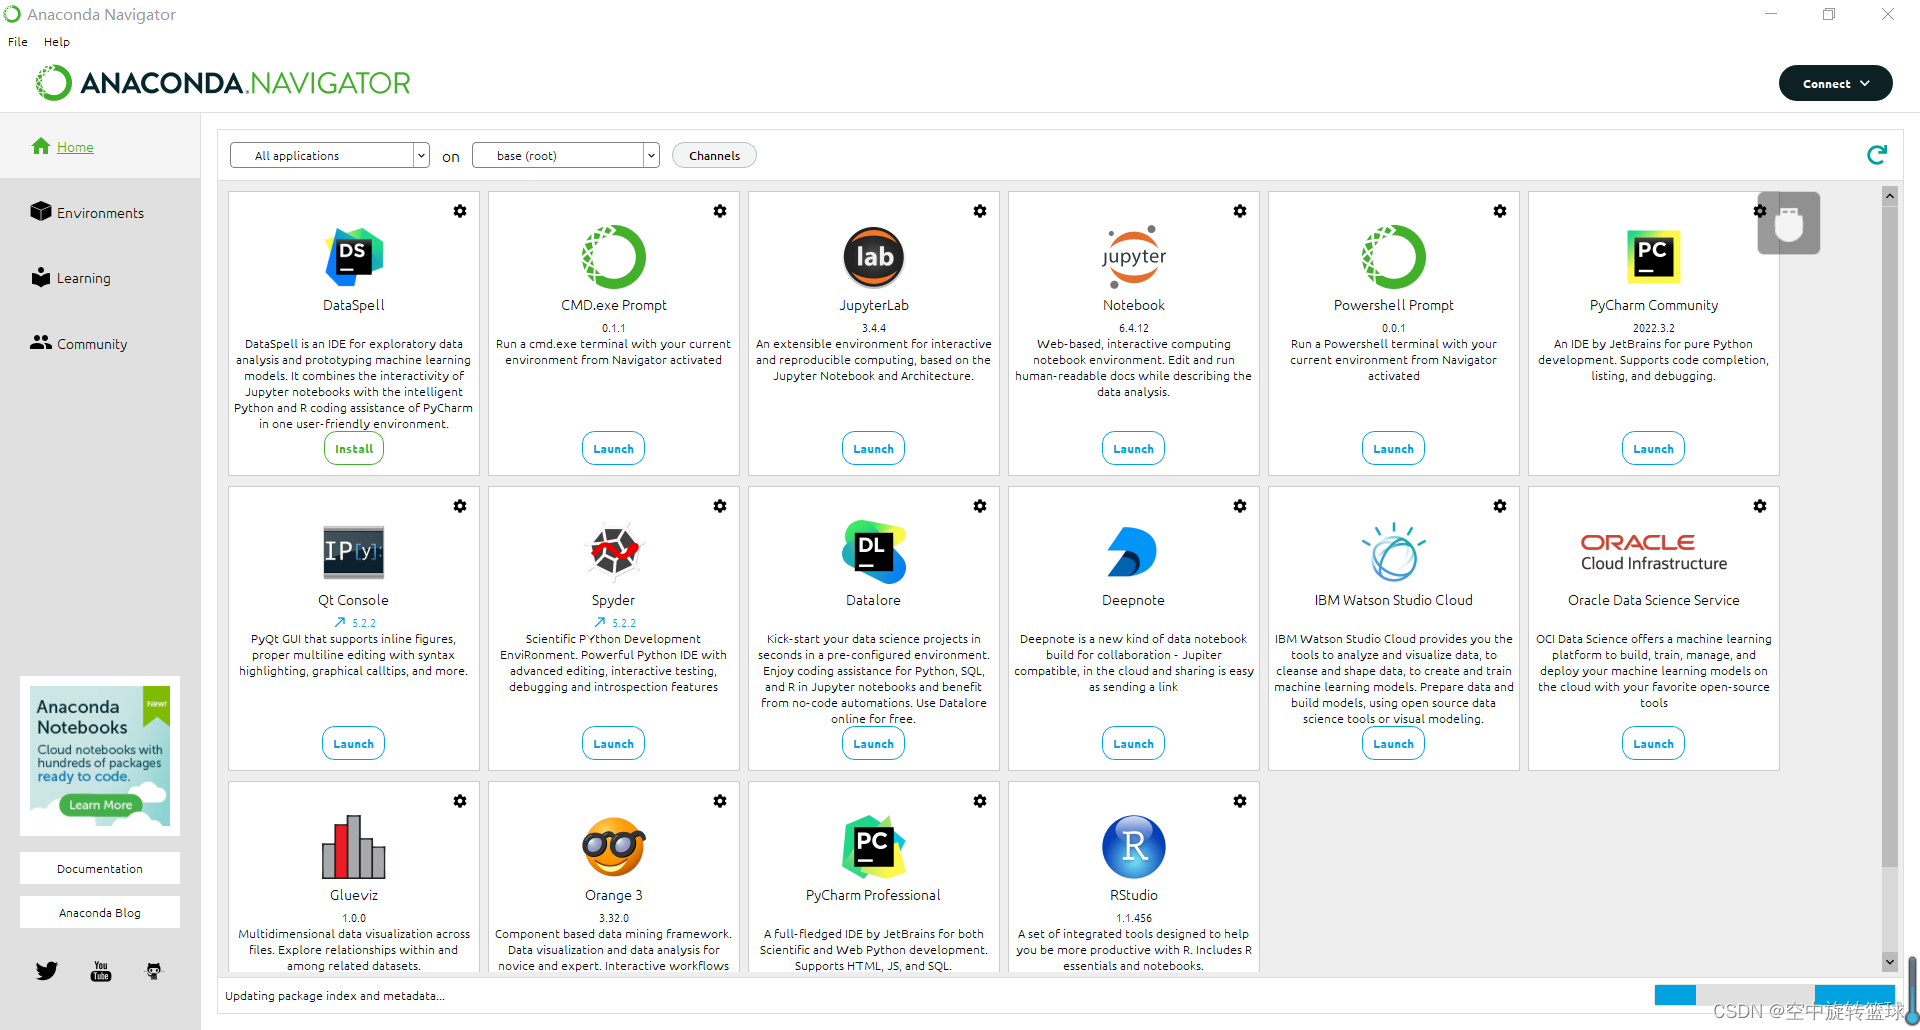Click the Spyder application logo
Image resolution: width=1920 pixels, height=1030 pixels.
tap(614, 551)
